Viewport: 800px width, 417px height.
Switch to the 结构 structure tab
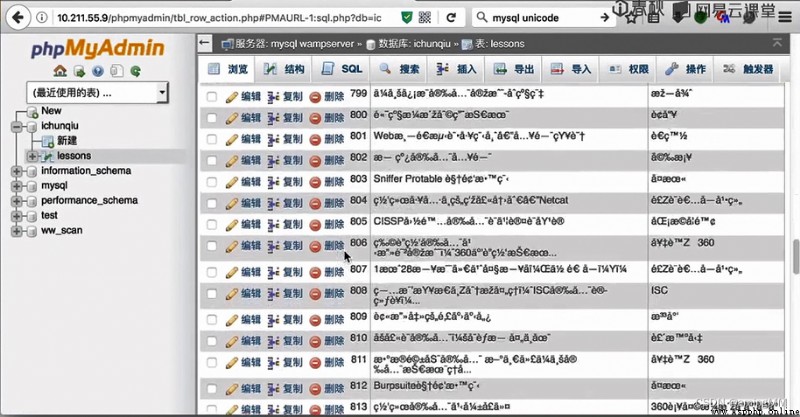pos(284,69)
